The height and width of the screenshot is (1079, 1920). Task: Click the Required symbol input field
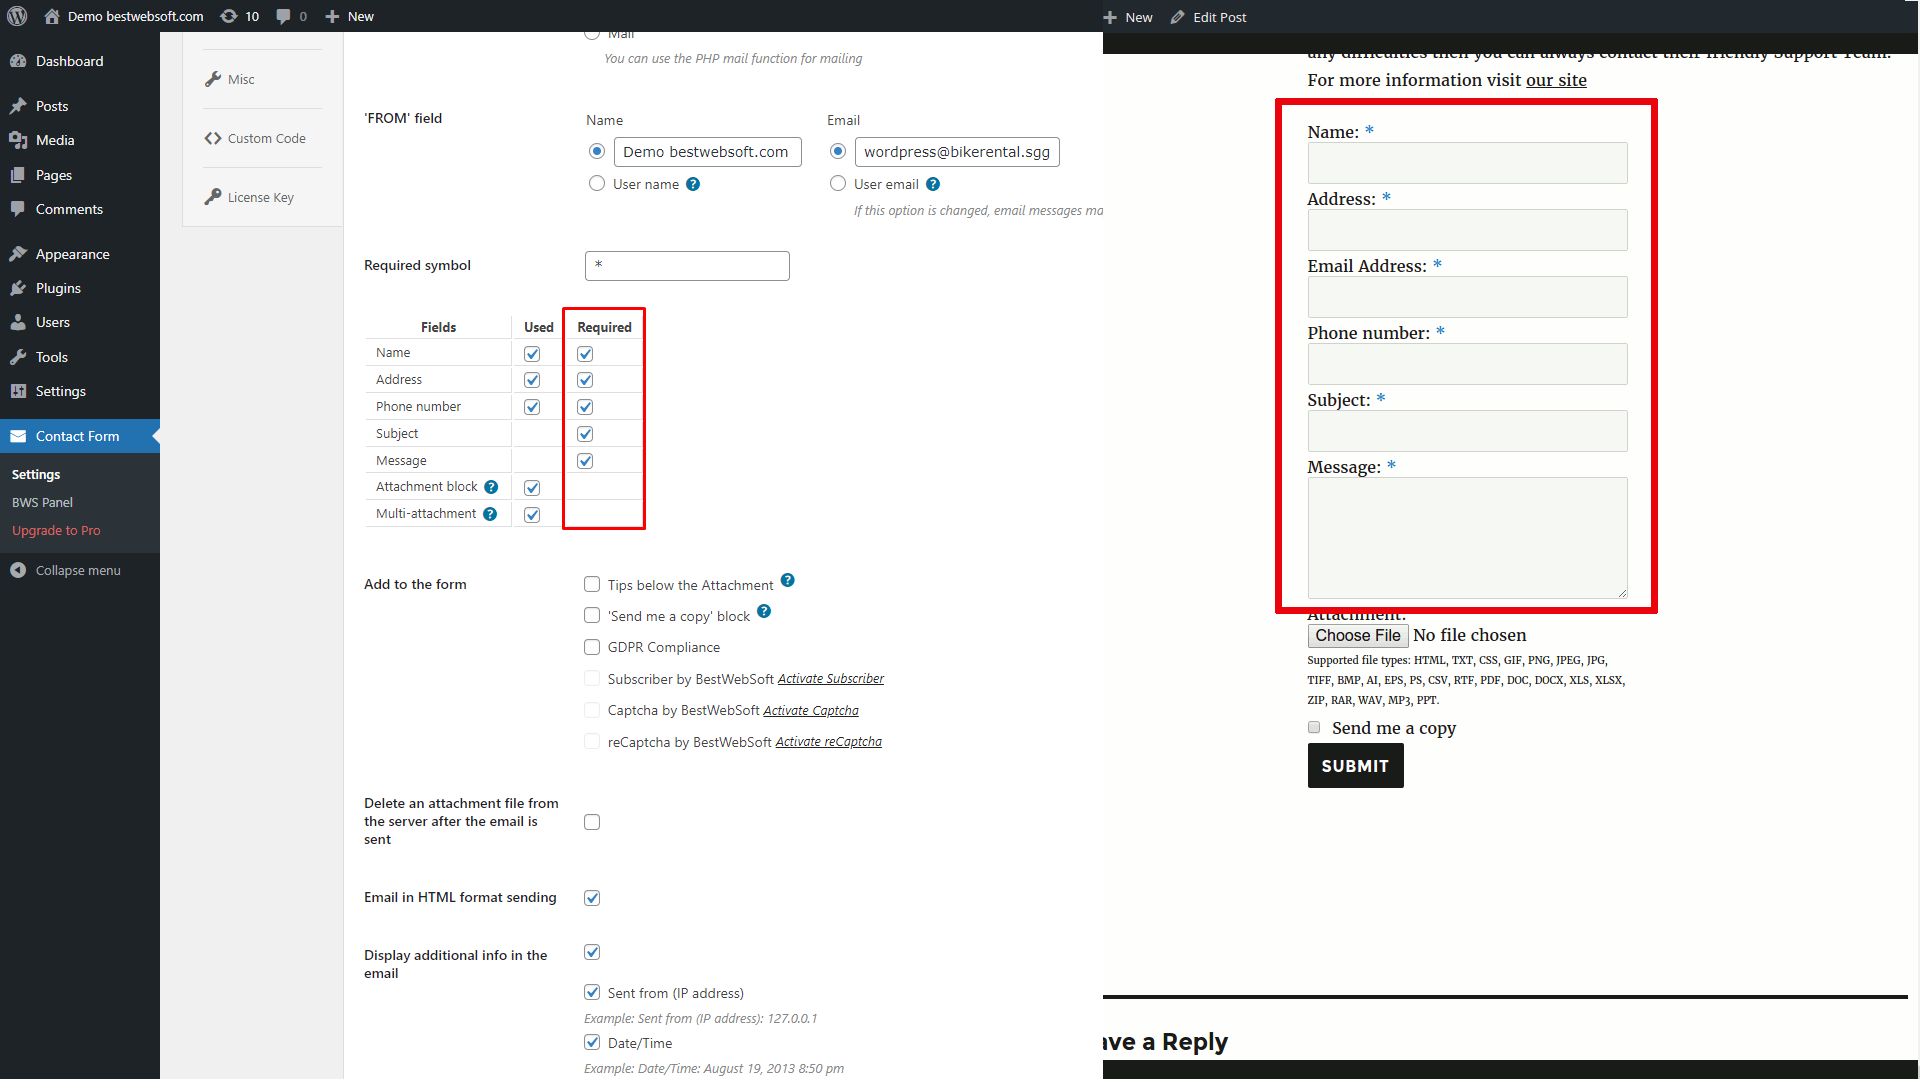687,265
